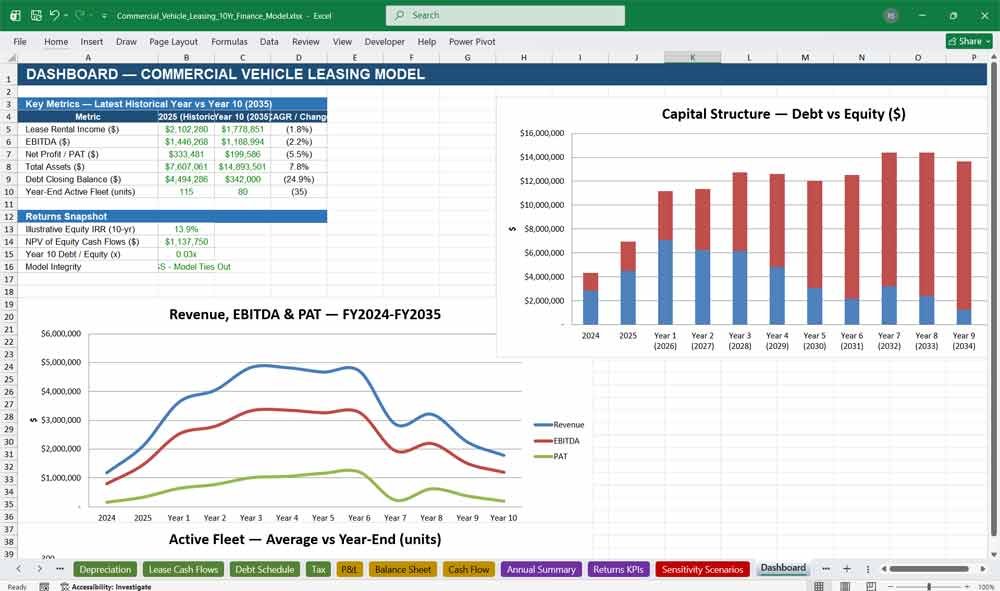Switch to Normal view icon in status bar
Image resolution: width=1000 pixels, height=591 pixels.
(819, 586)
